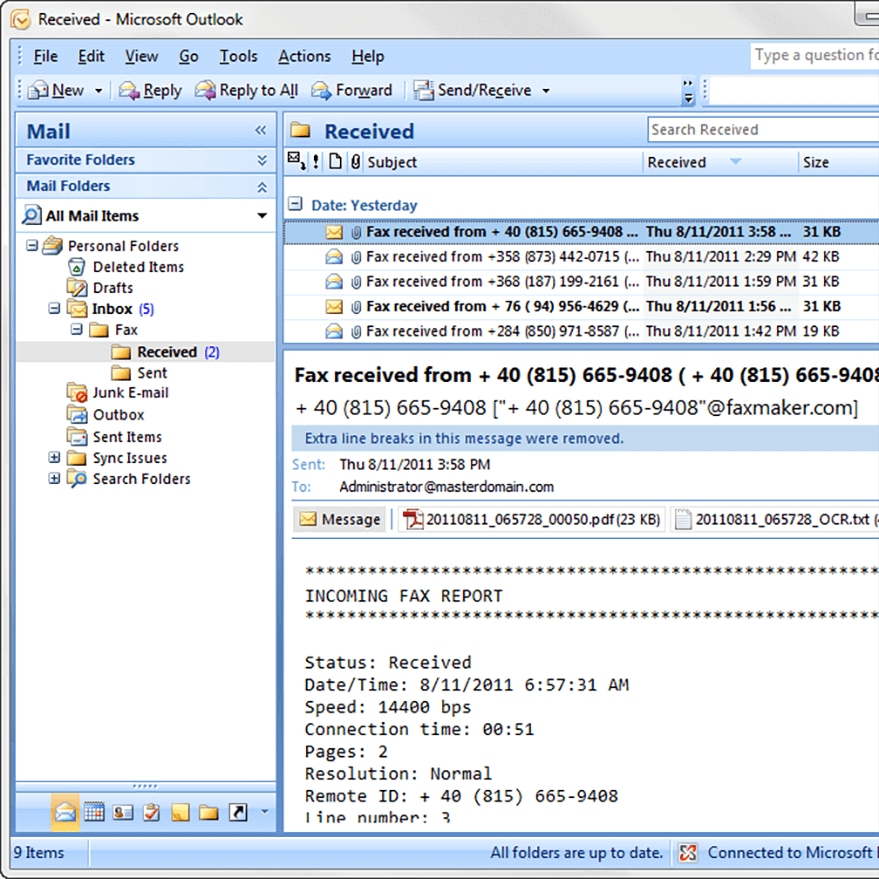Open the All Mail Items dropdown
Image resolution: width=879 pixels, height=879 pixels.
point(261,216)
